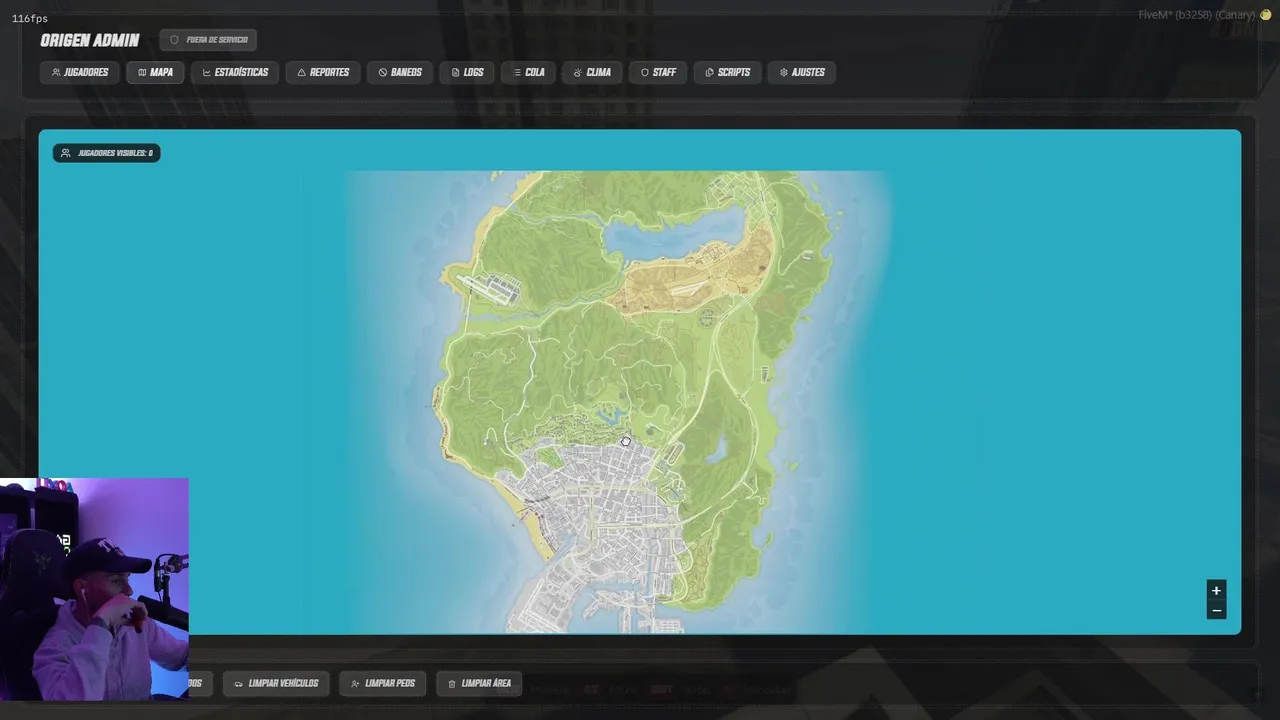1280x720 pixels.
Task: Show the Cola queue tab
Action: coord(528,72)
